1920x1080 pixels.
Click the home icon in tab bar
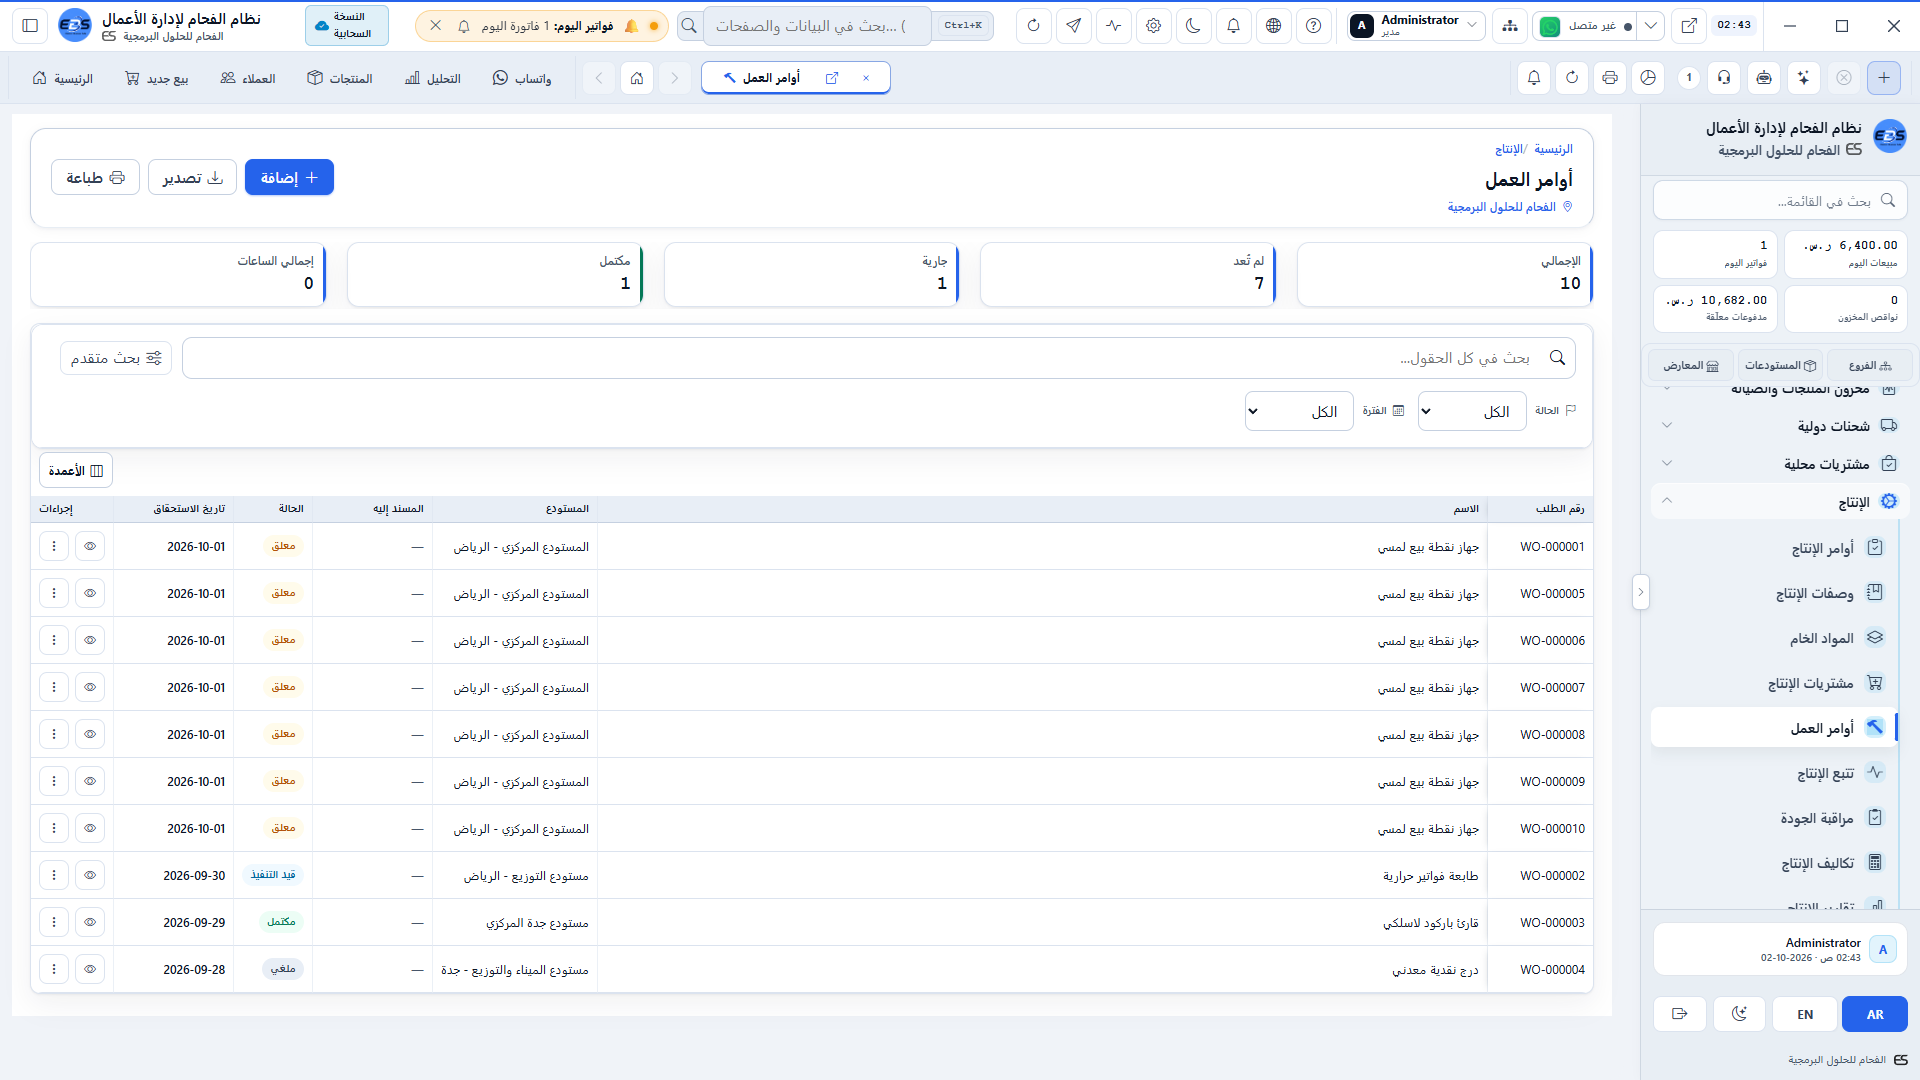tap(637, 78)
